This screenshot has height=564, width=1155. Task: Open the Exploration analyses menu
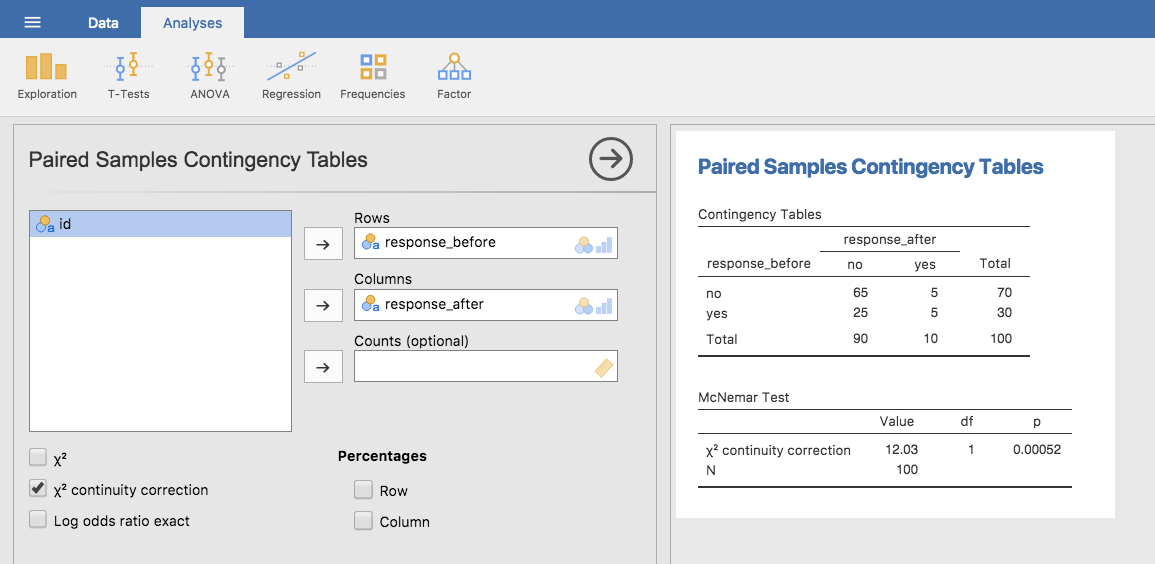point(47,76)
